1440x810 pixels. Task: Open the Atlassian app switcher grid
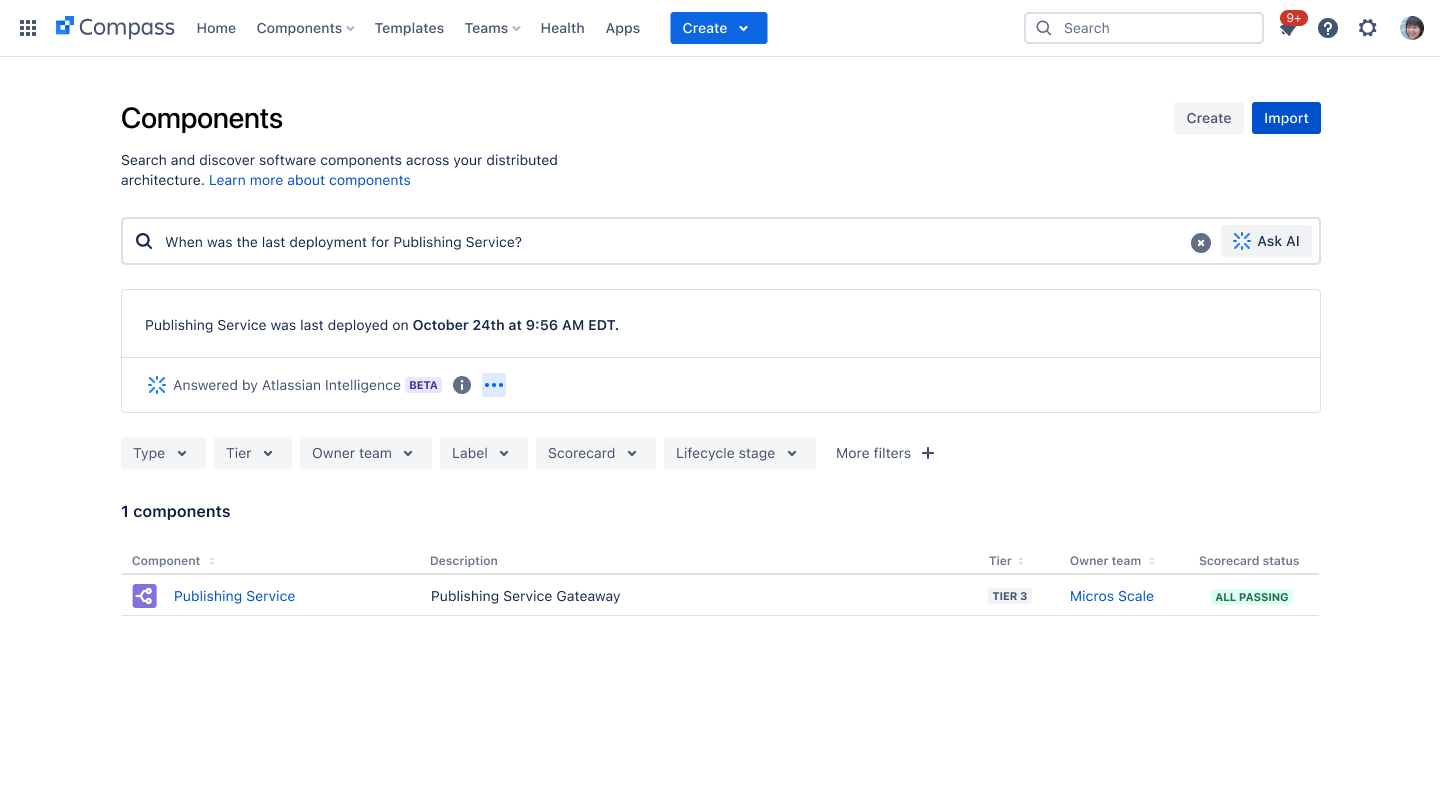(27, 27)
